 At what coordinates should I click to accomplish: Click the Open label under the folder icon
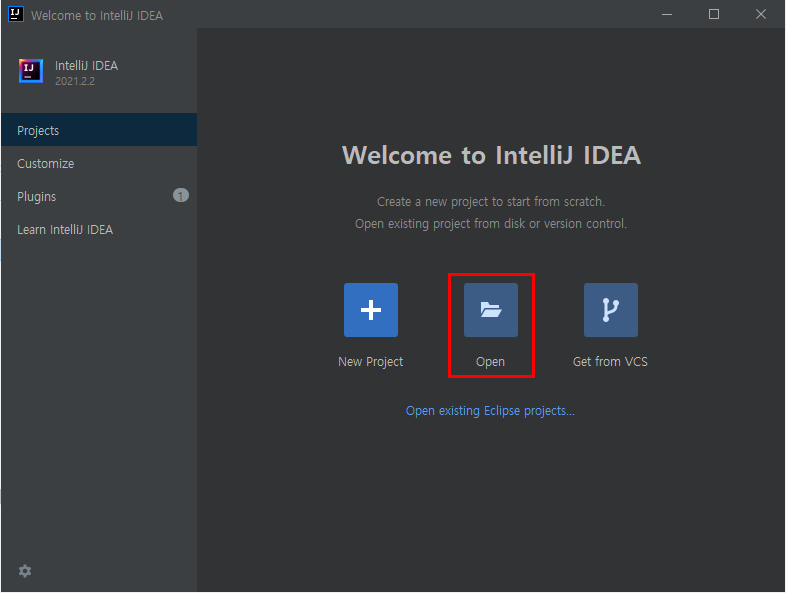(x=490, y=362)
